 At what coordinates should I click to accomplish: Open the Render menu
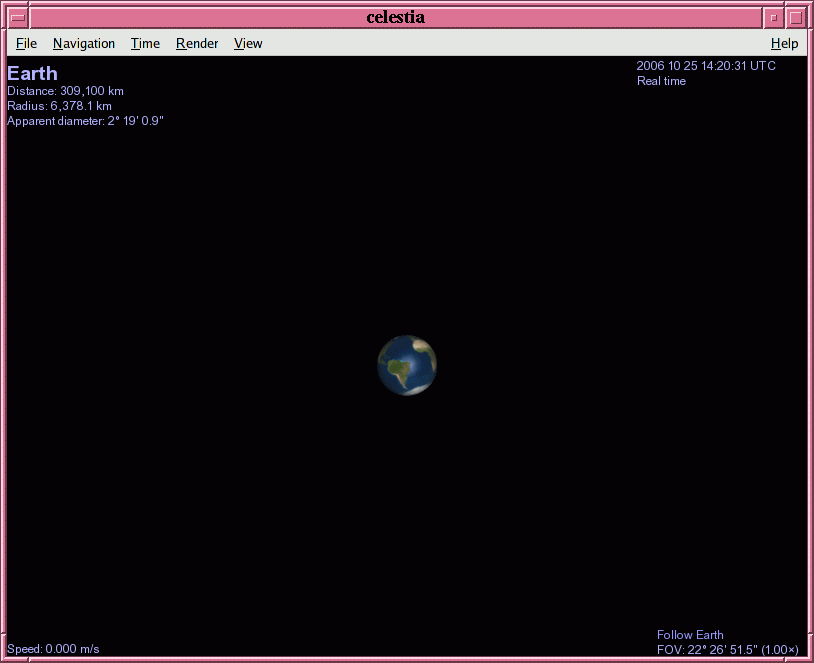197,43
